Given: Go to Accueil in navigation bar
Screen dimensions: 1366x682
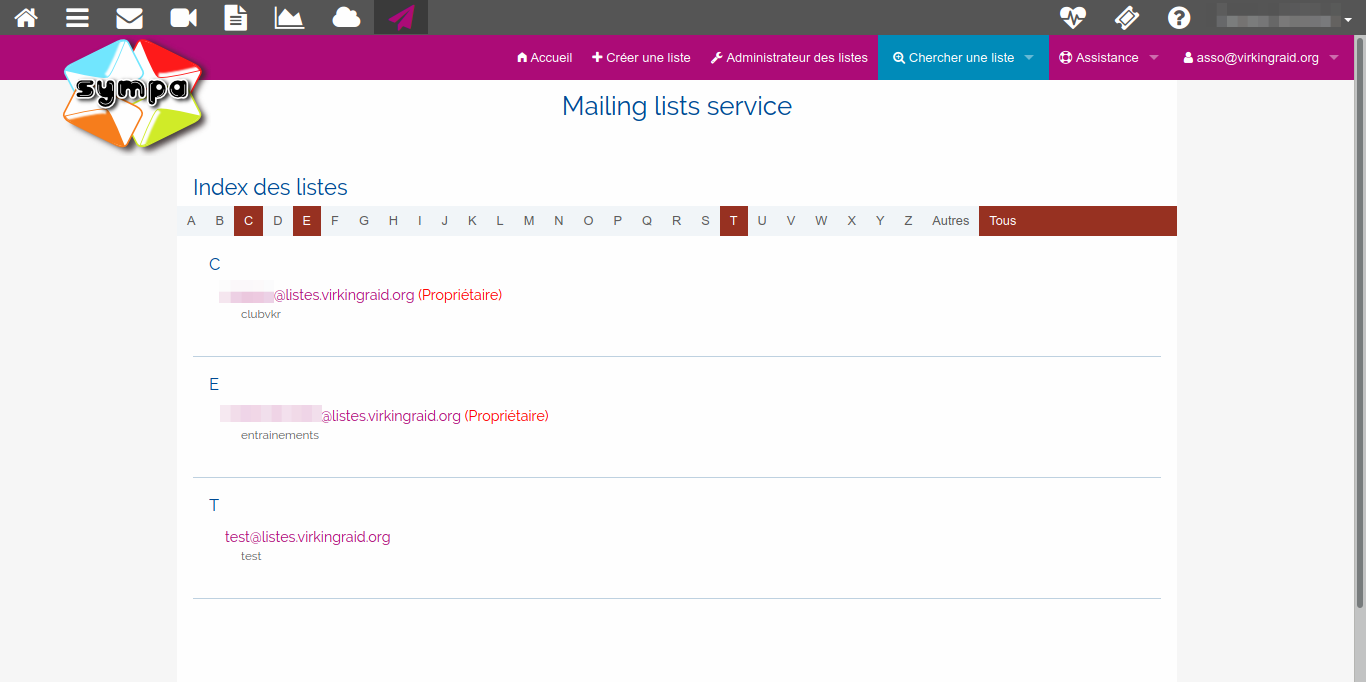Looking at the screenshot, I should pos(544,58).
